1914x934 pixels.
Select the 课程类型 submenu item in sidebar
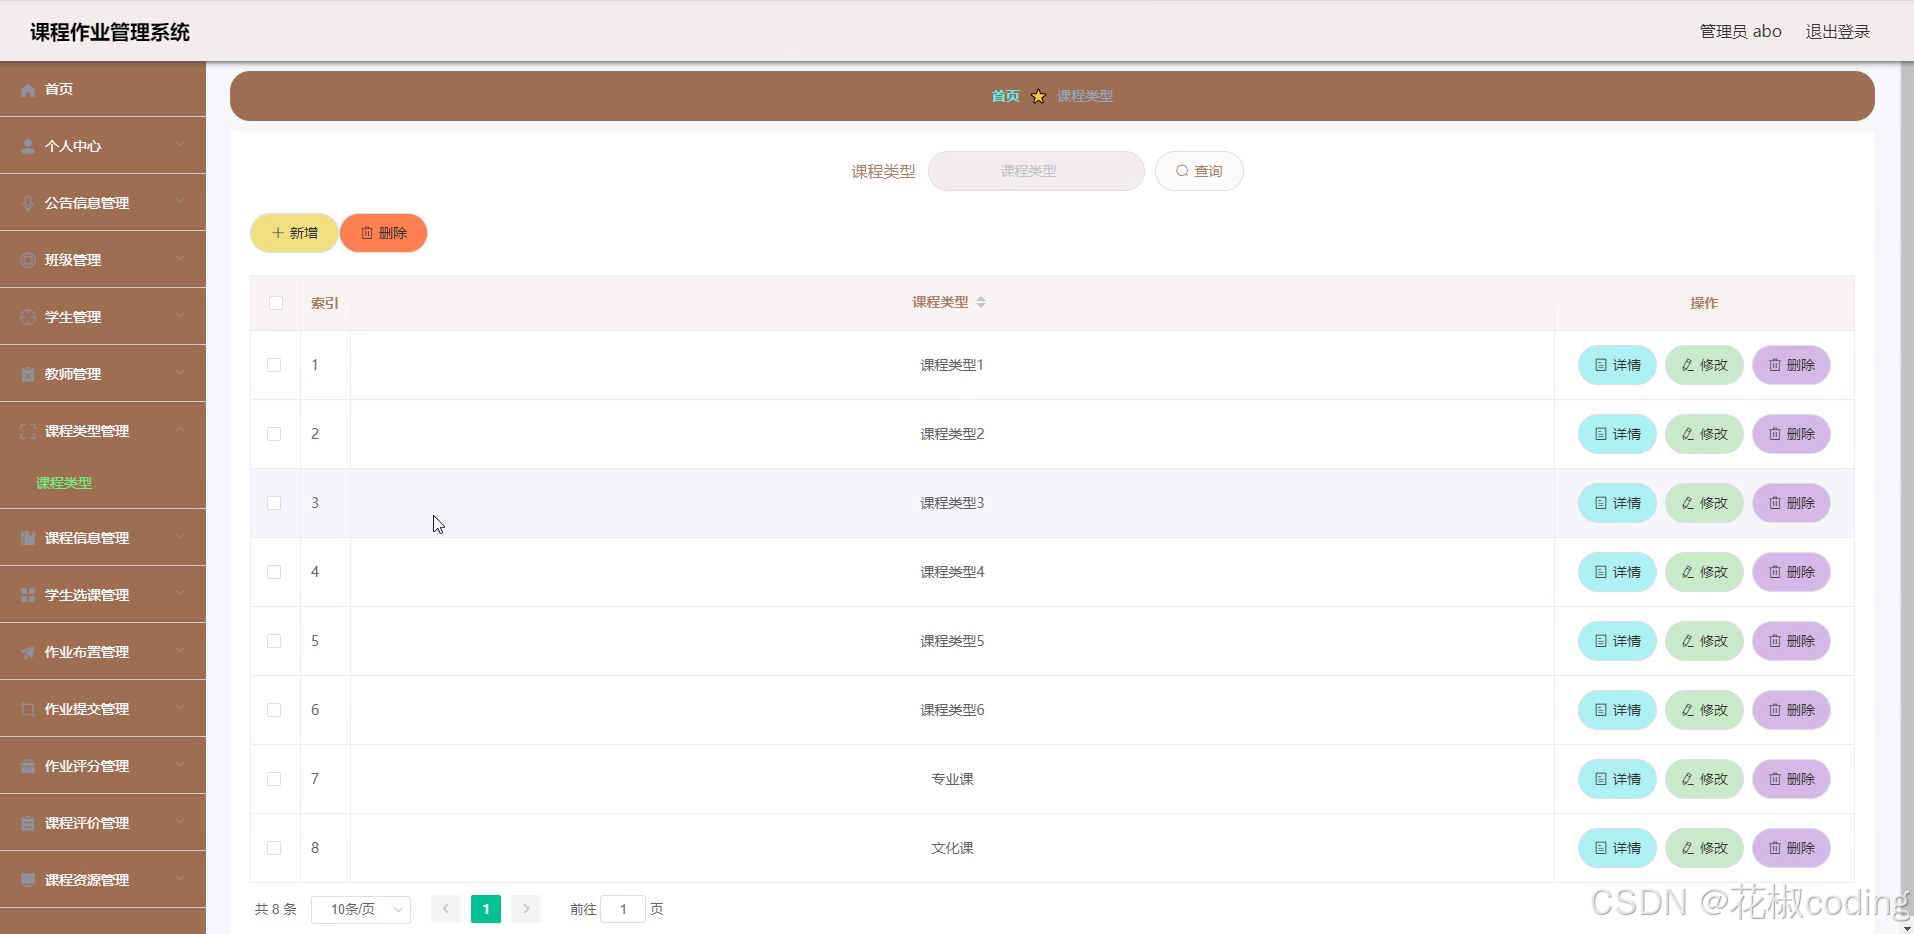coord(103,483)
